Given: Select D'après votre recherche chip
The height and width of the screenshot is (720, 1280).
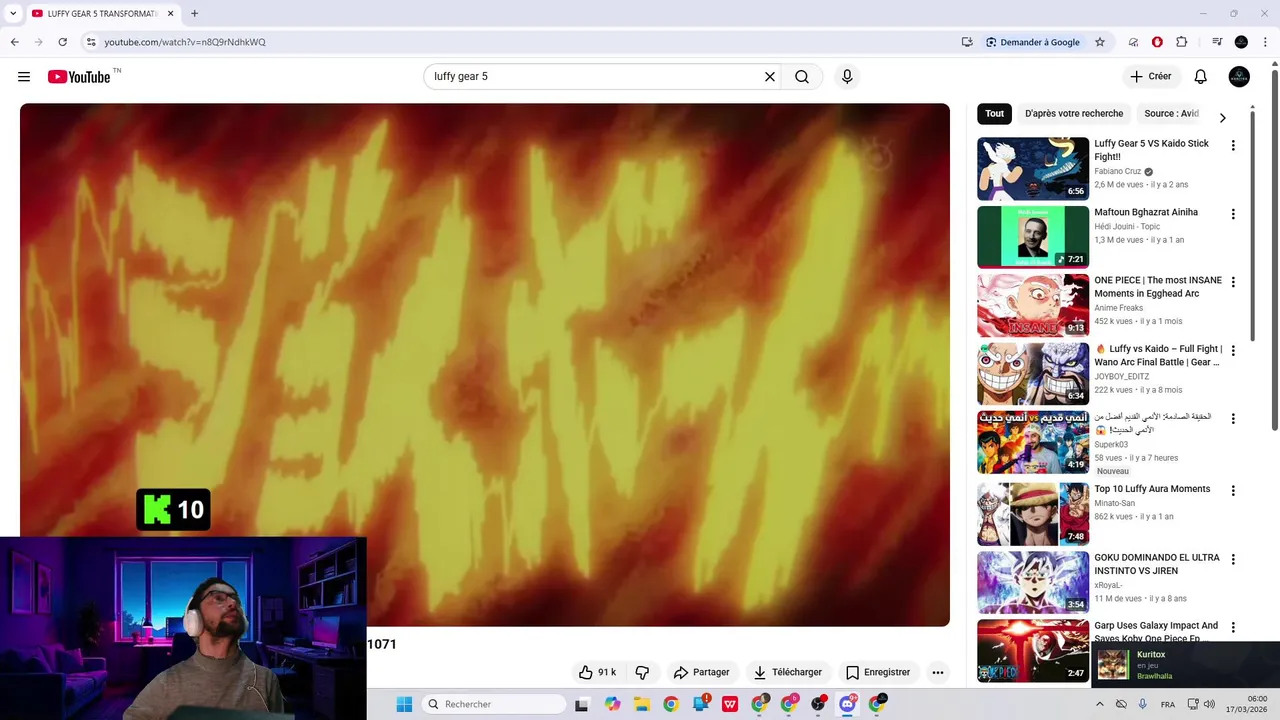Looking at the screenshot, I should [x=1074, y=114].
